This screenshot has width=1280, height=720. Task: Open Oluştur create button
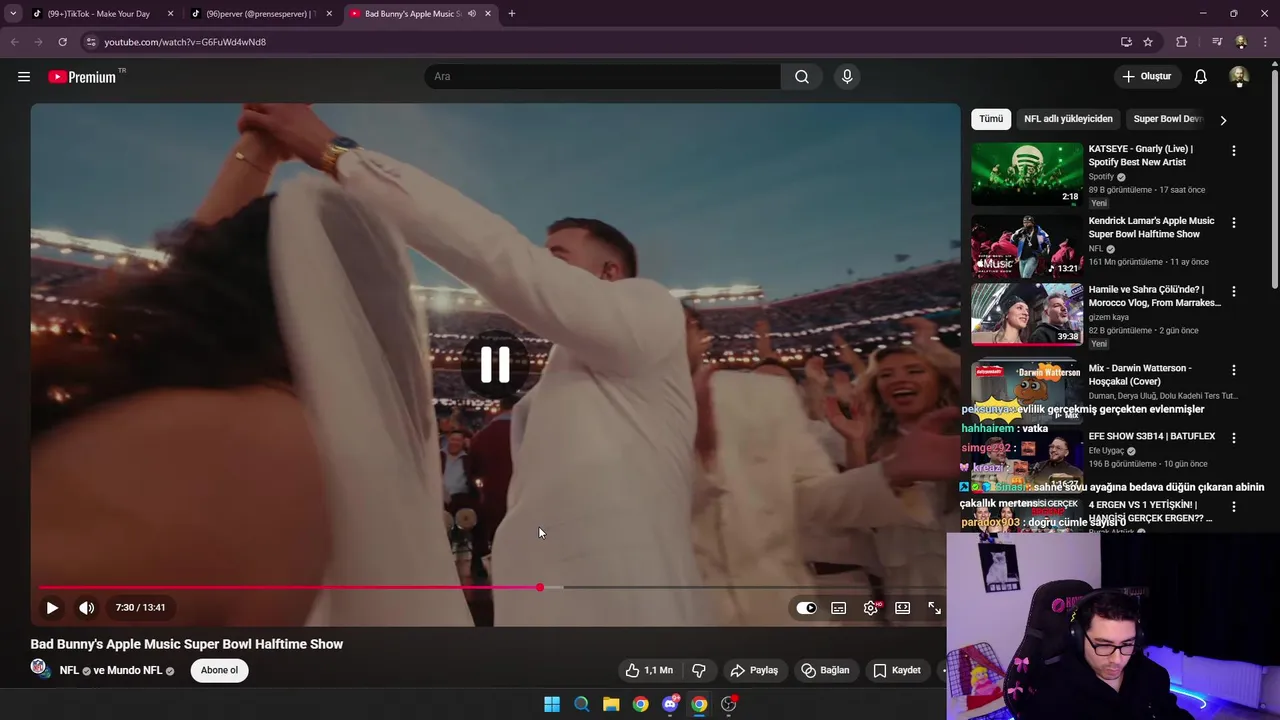click(1146, 77)
